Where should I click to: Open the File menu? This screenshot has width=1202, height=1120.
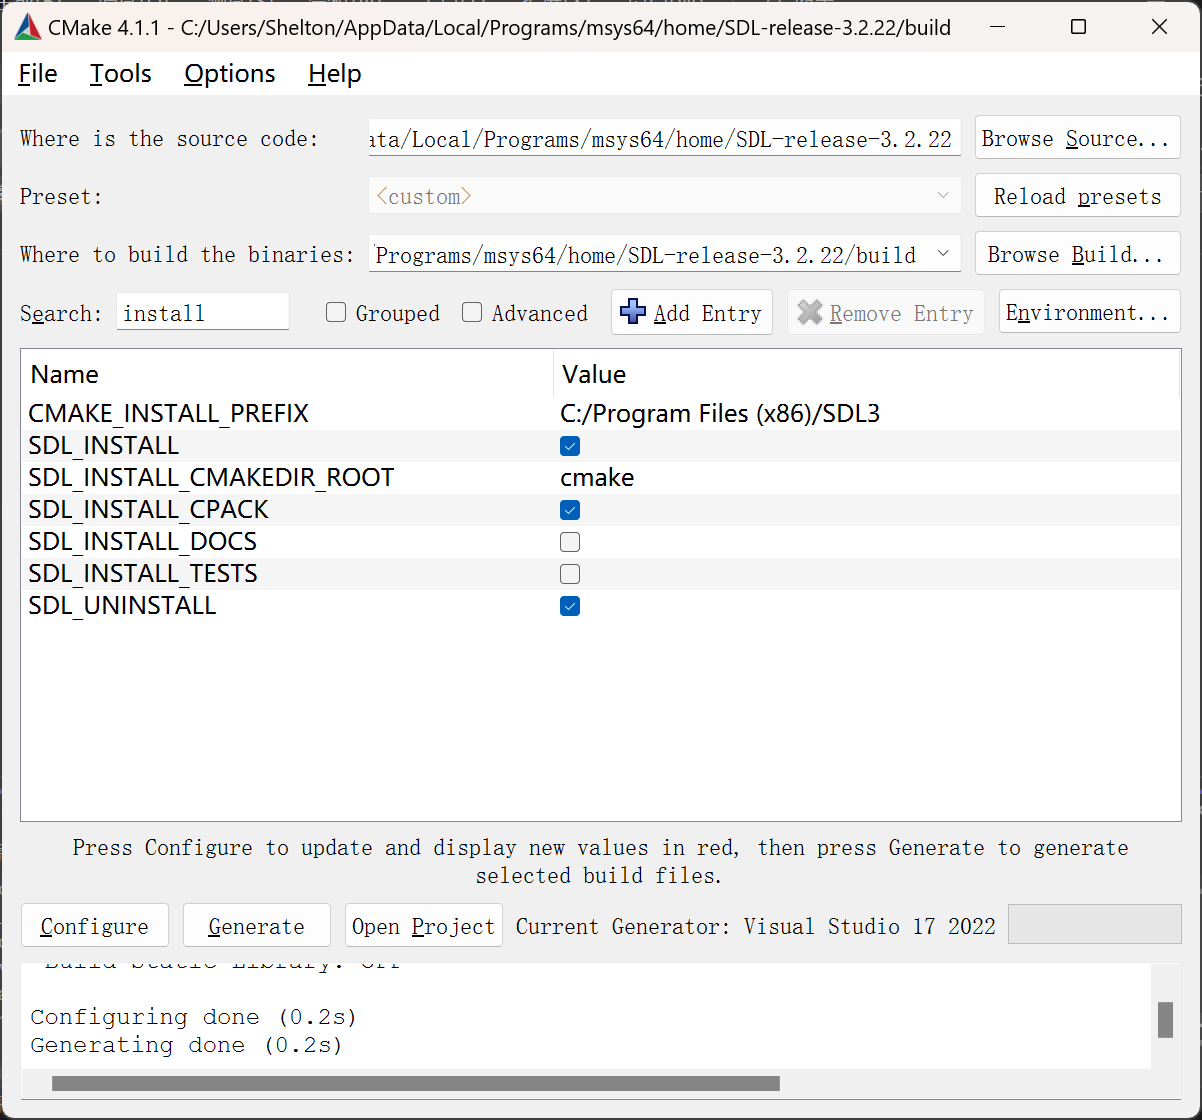[x=38, y=74]
